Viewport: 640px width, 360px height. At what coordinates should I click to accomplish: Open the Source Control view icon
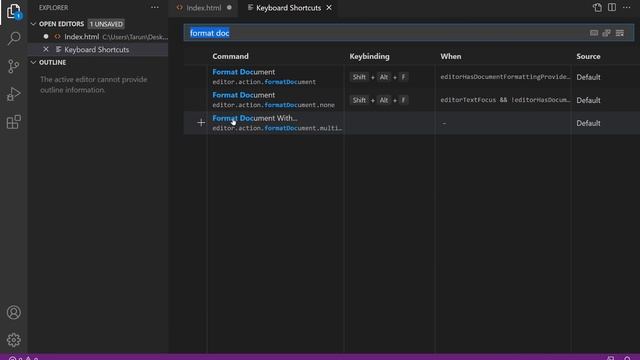[x=13, y=66]
